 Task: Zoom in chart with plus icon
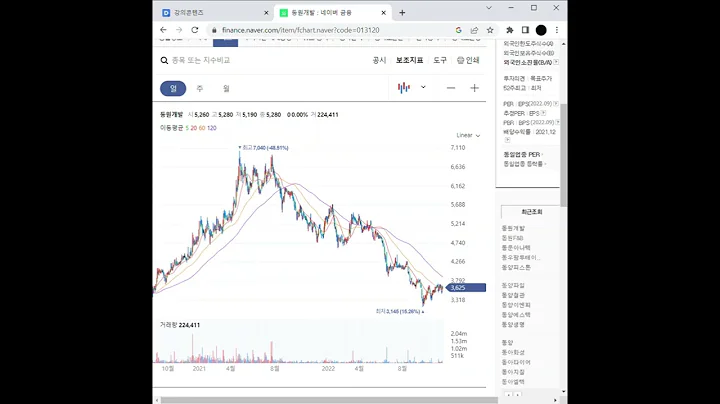(x=474, y=88)
